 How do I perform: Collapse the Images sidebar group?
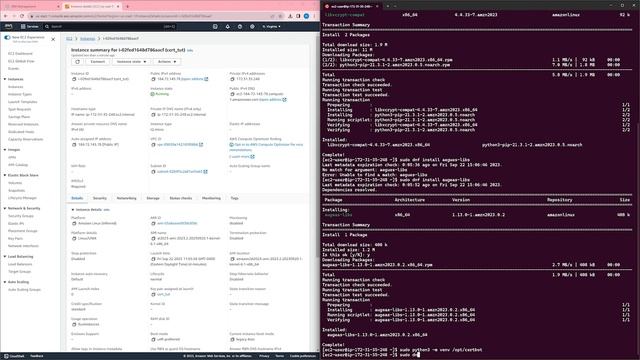[5, 150]
